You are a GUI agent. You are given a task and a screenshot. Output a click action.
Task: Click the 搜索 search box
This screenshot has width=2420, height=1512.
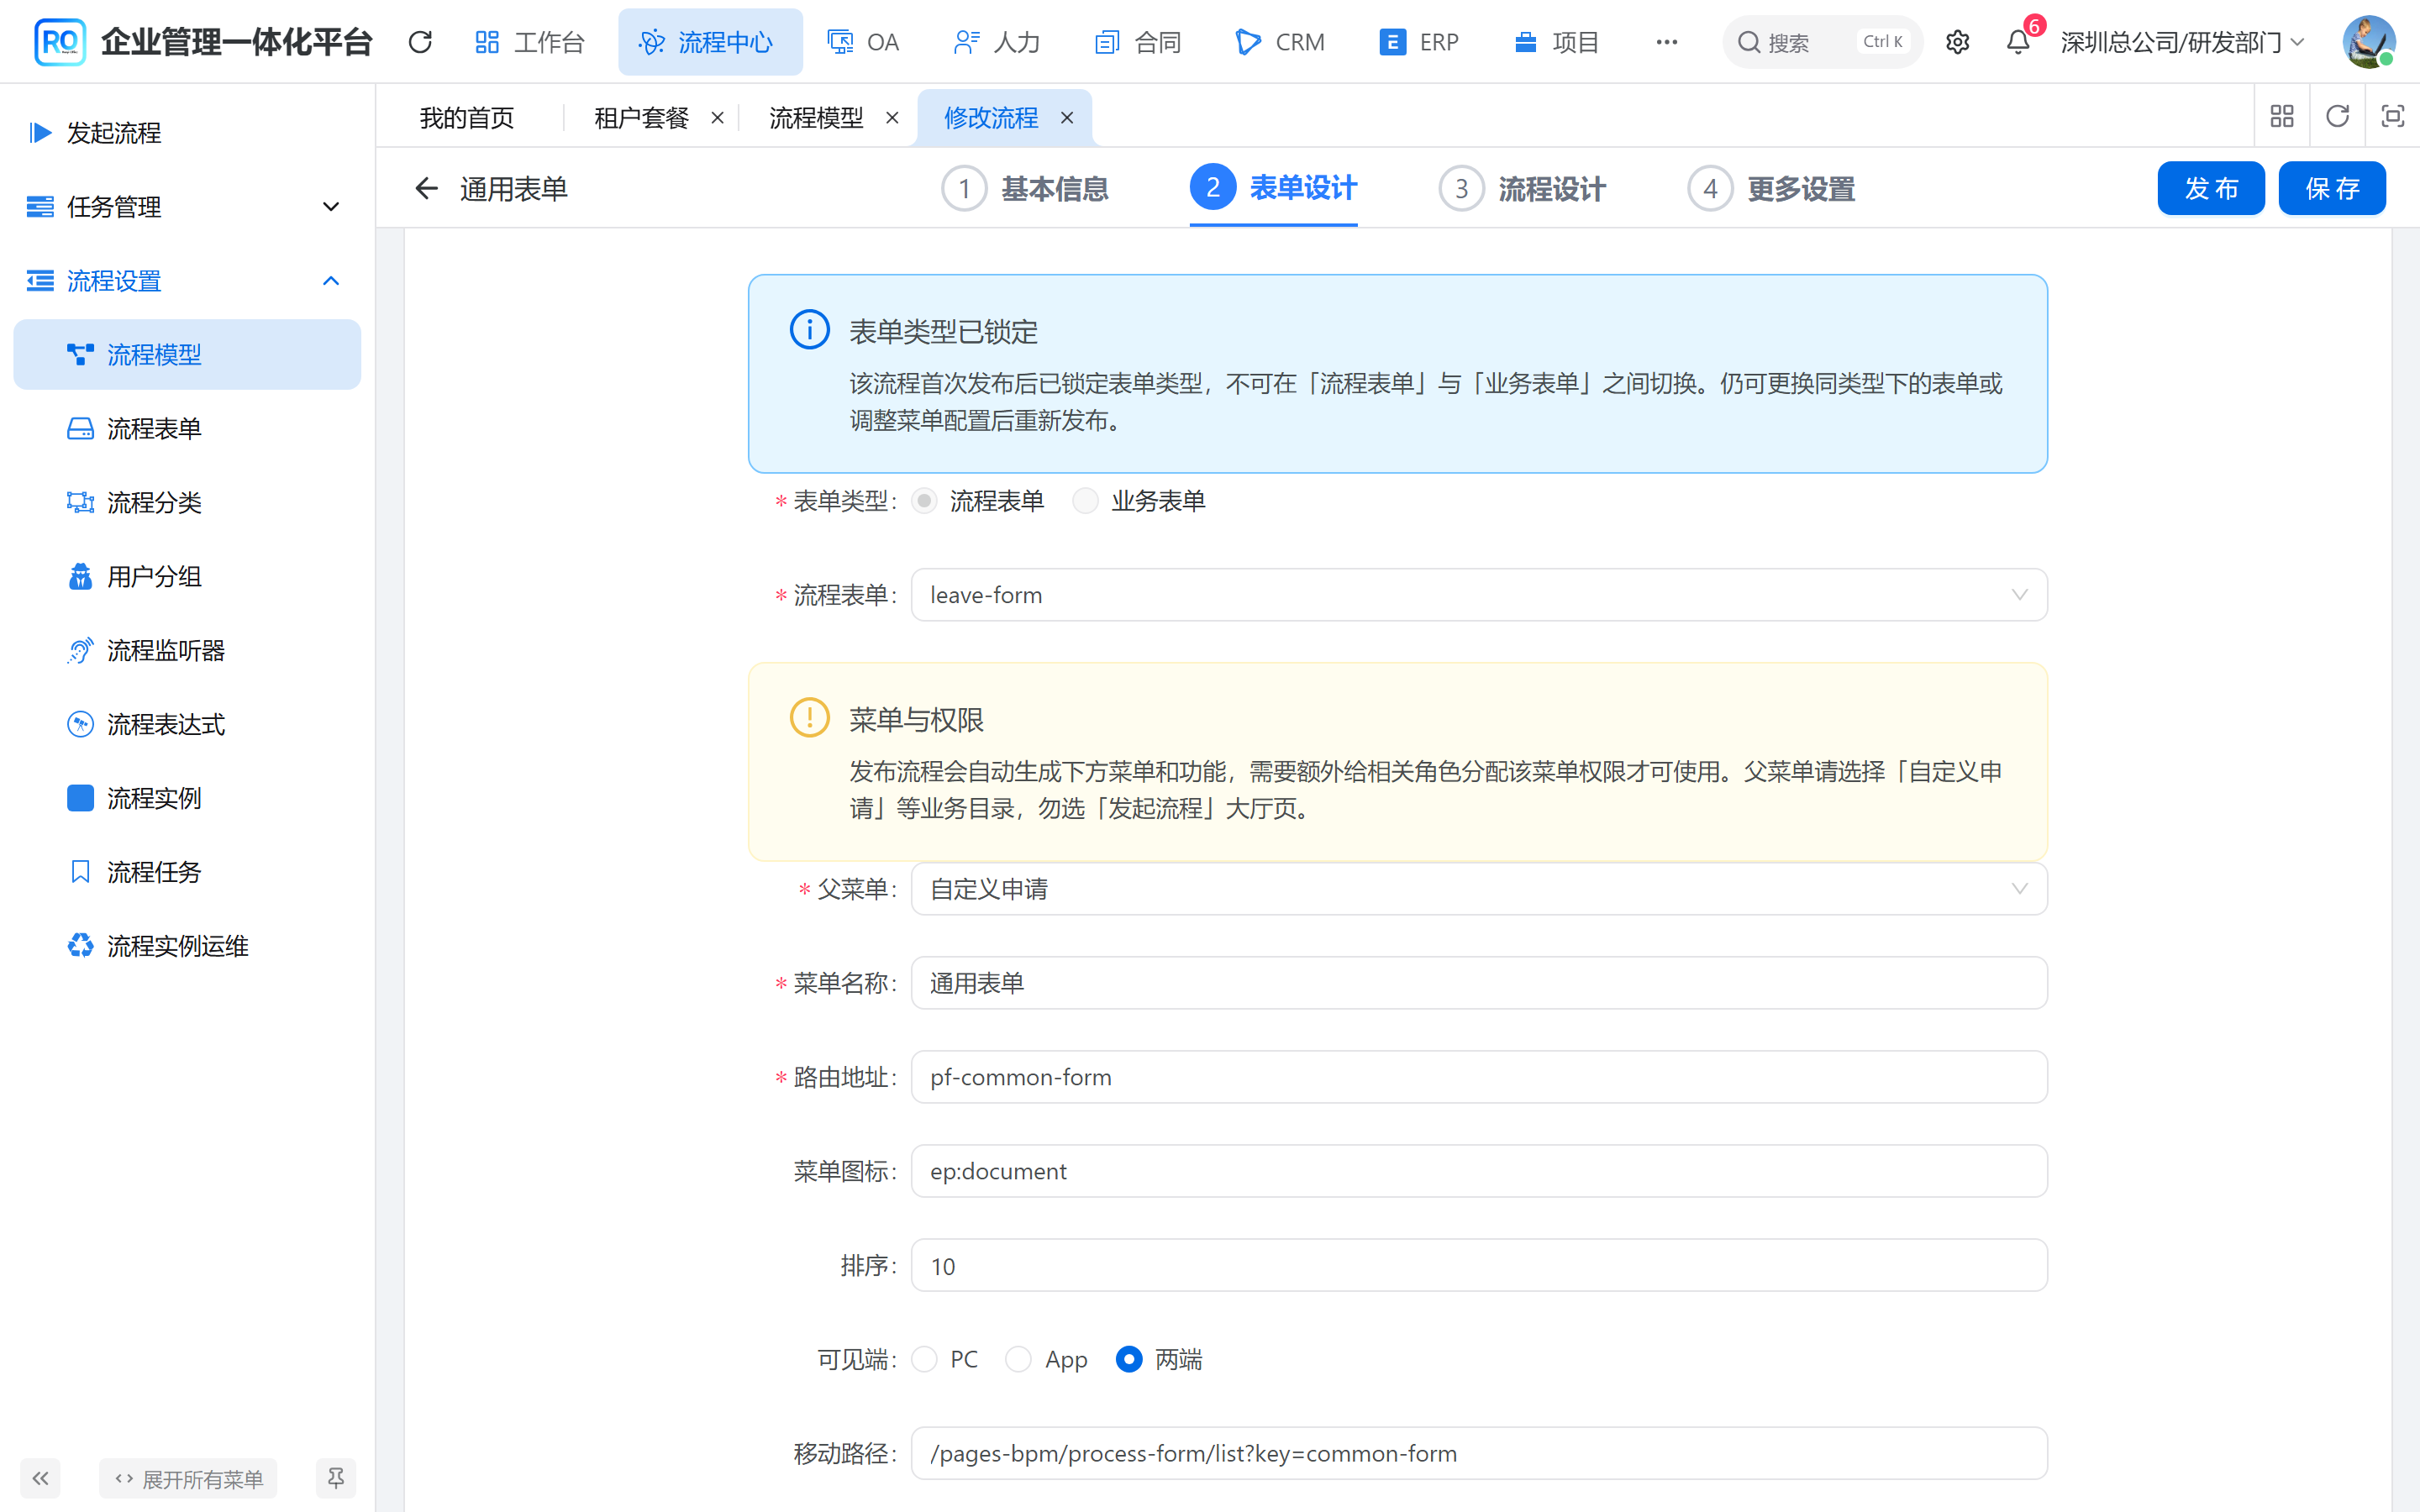click(1822, 42)
